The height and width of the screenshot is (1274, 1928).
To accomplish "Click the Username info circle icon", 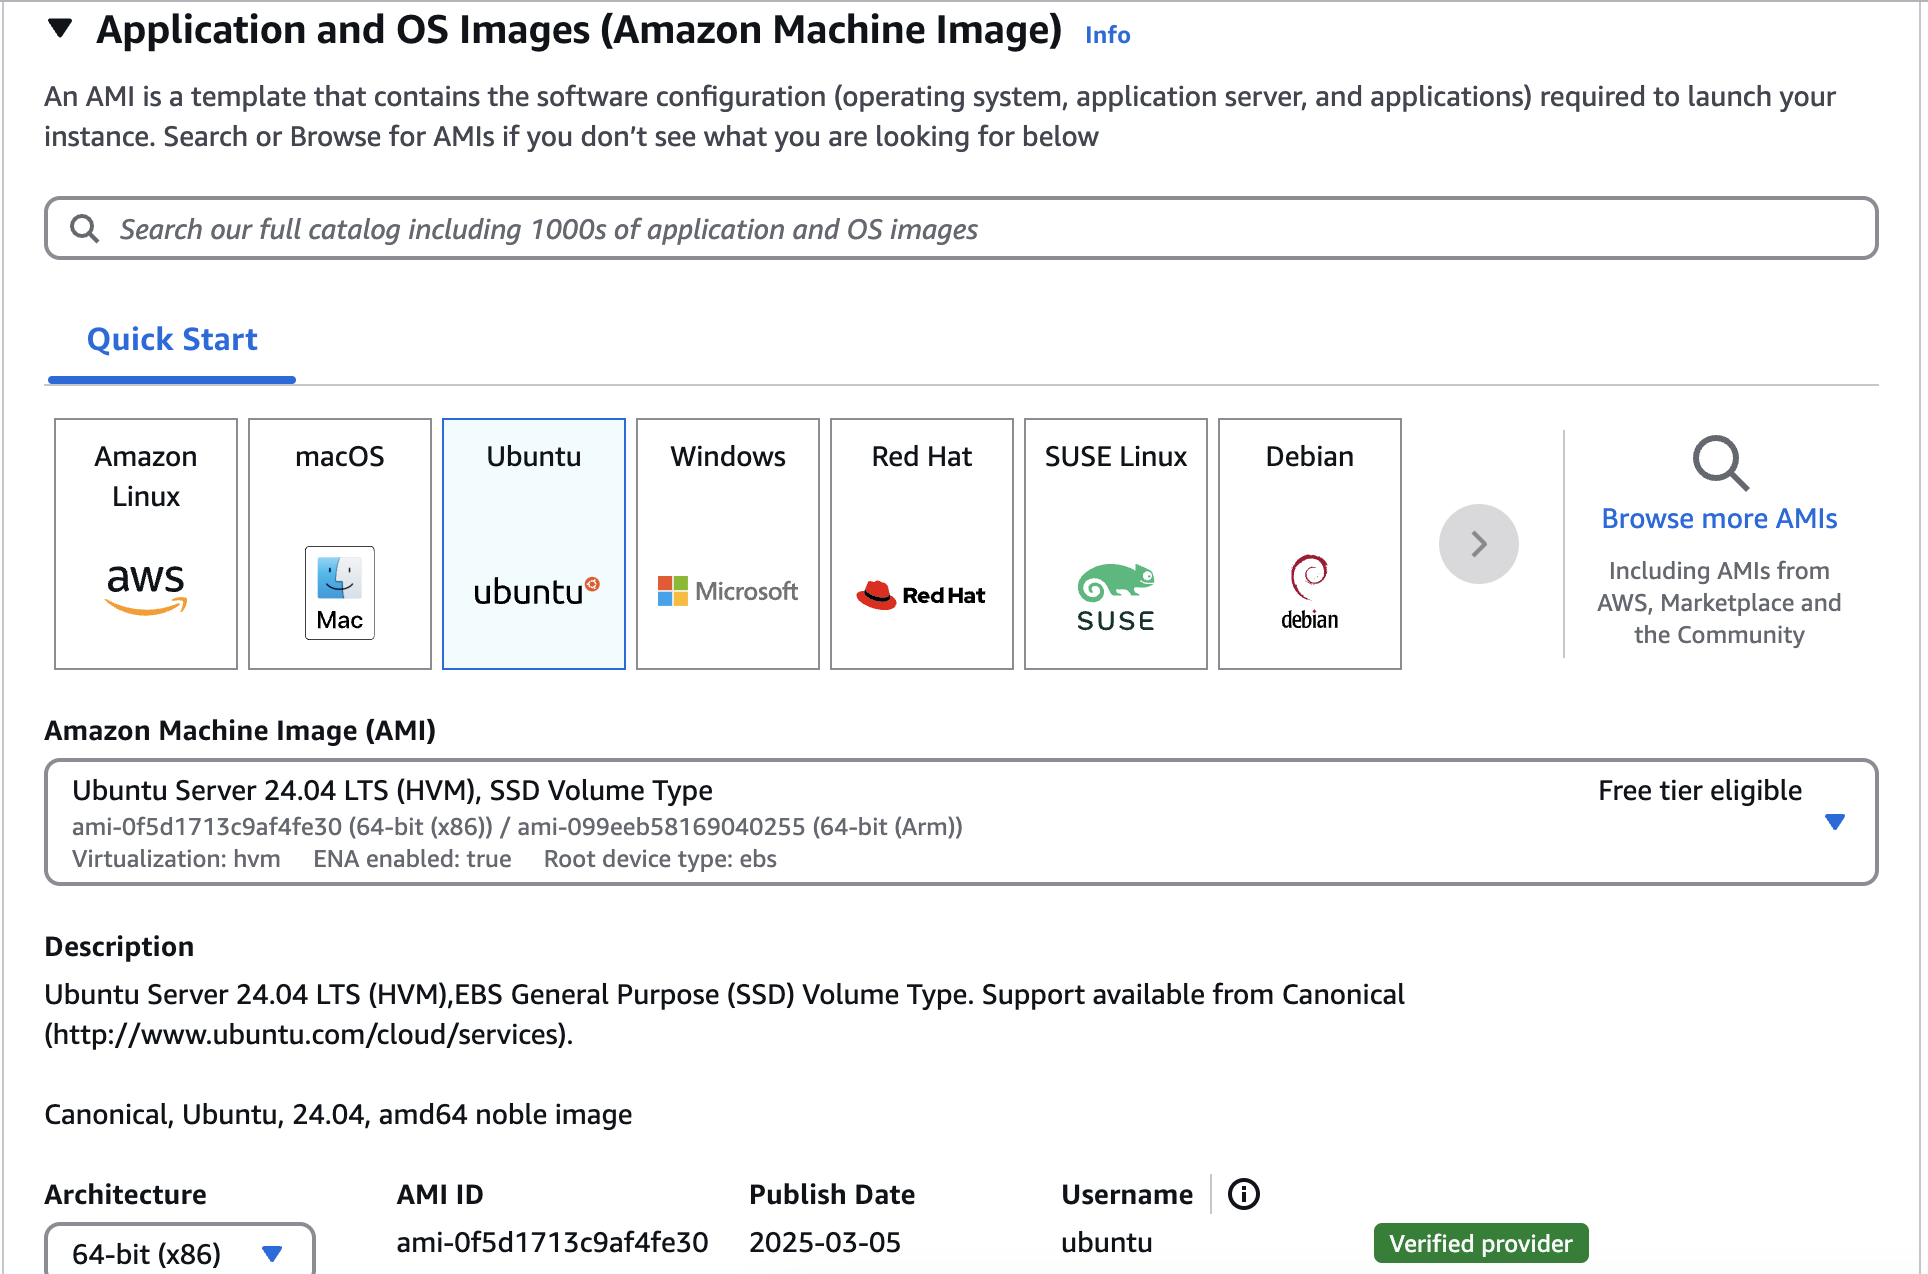I will coord(1244,1194).
